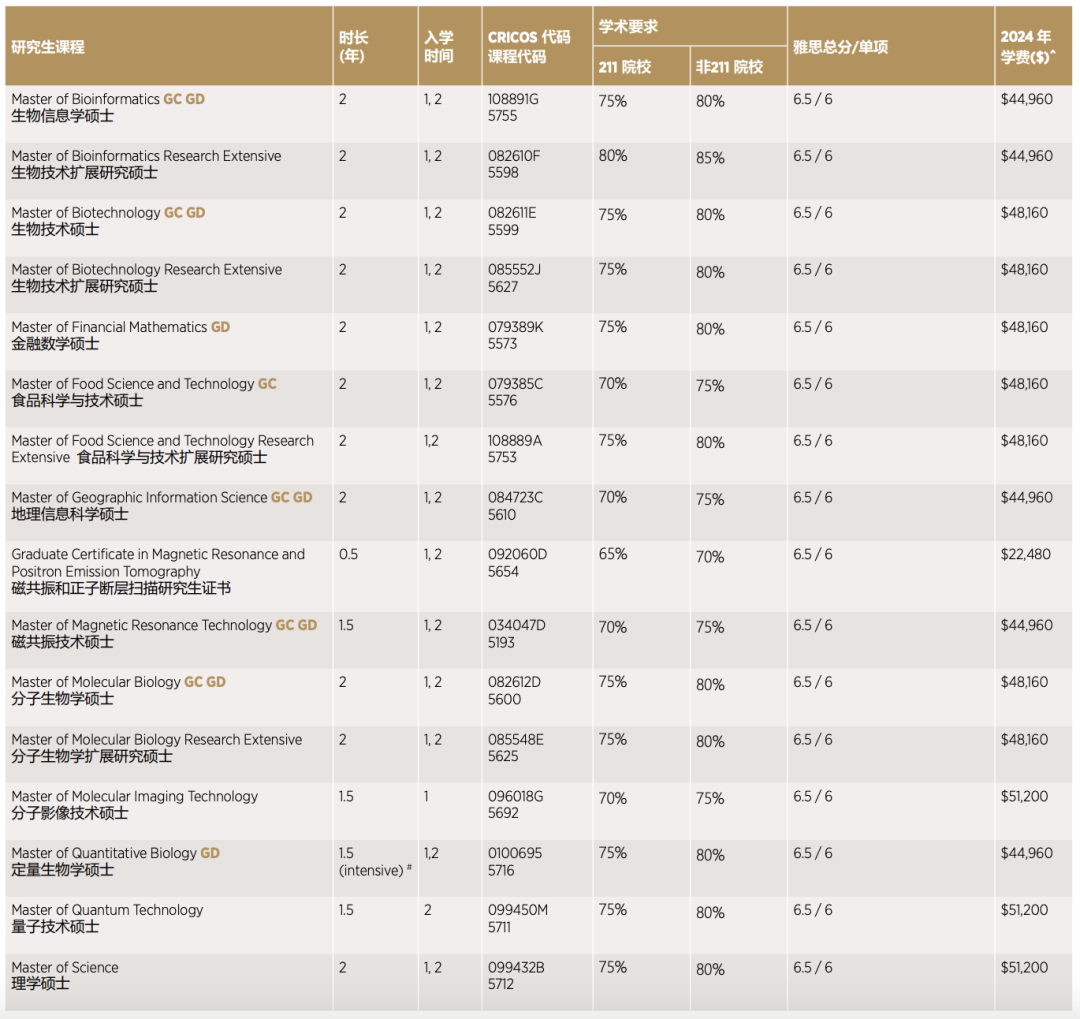Select Master of Financial Mathematics GD

pyautogui.click(x=121, y=327)
